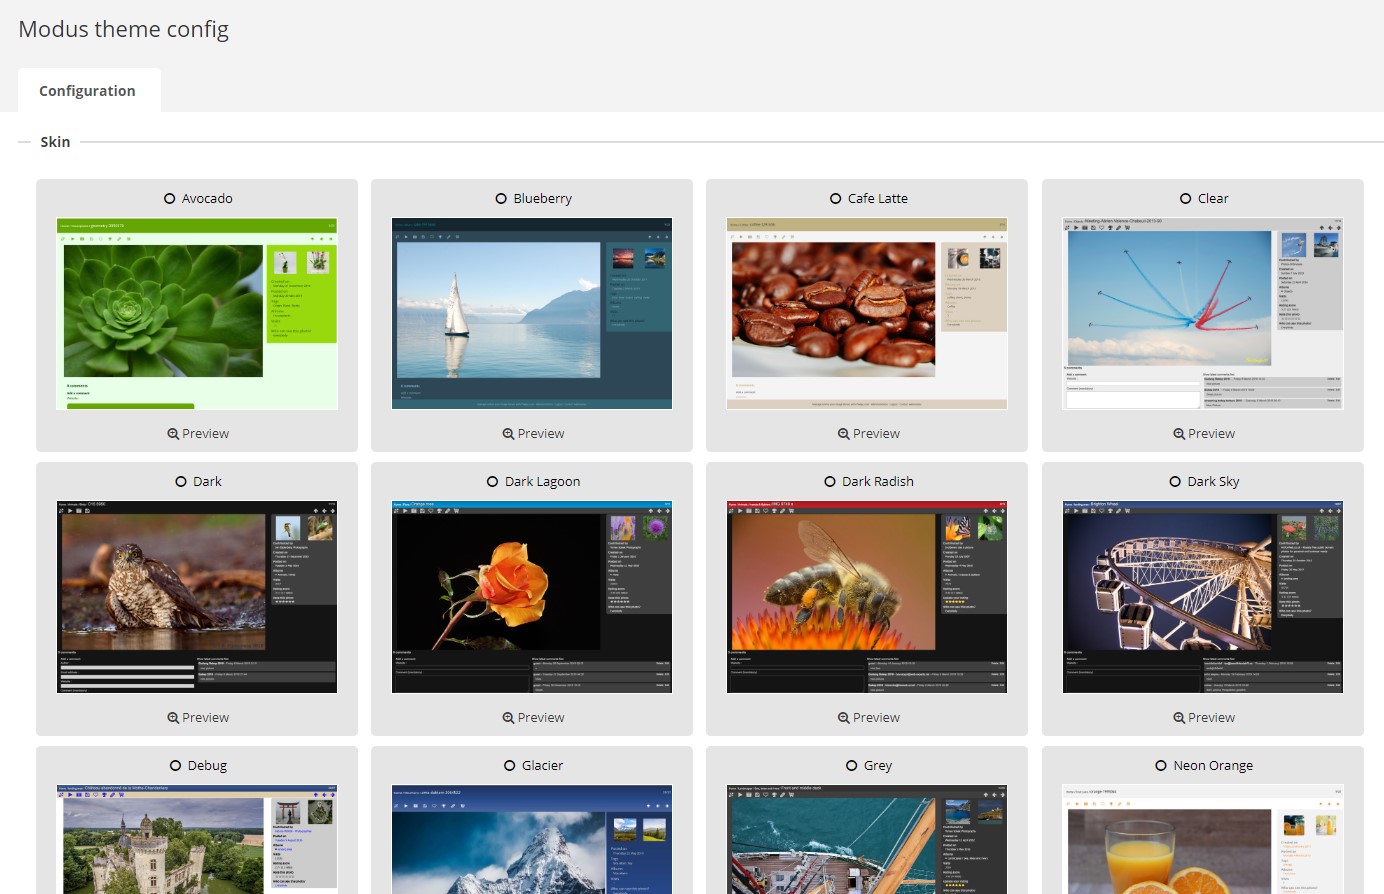
Task: Open the Dark skin Preview link
Action: point(198,718)
